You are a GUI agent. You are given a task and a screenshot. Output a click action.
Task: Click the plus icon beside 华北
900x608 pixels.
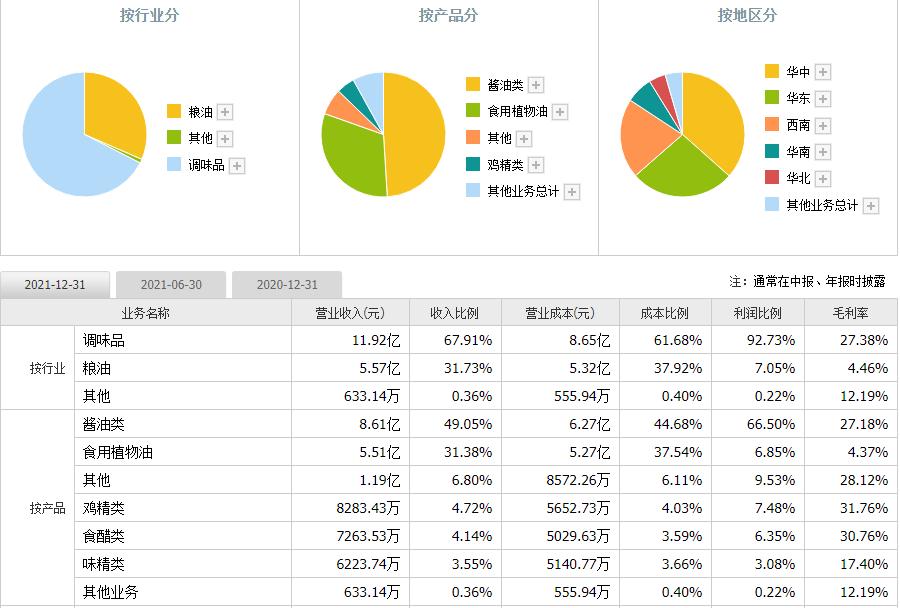[x=823, y=178]
